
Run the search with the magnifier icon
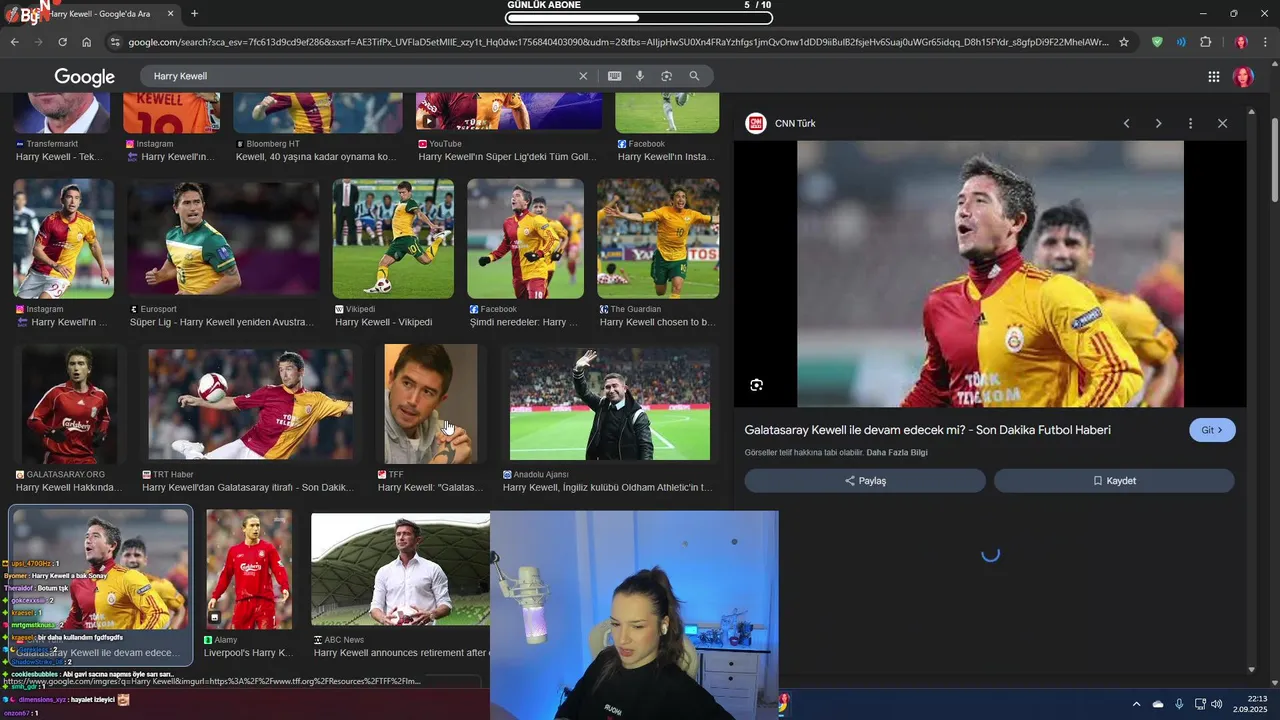pyautogui.click(x=694, y=76)
